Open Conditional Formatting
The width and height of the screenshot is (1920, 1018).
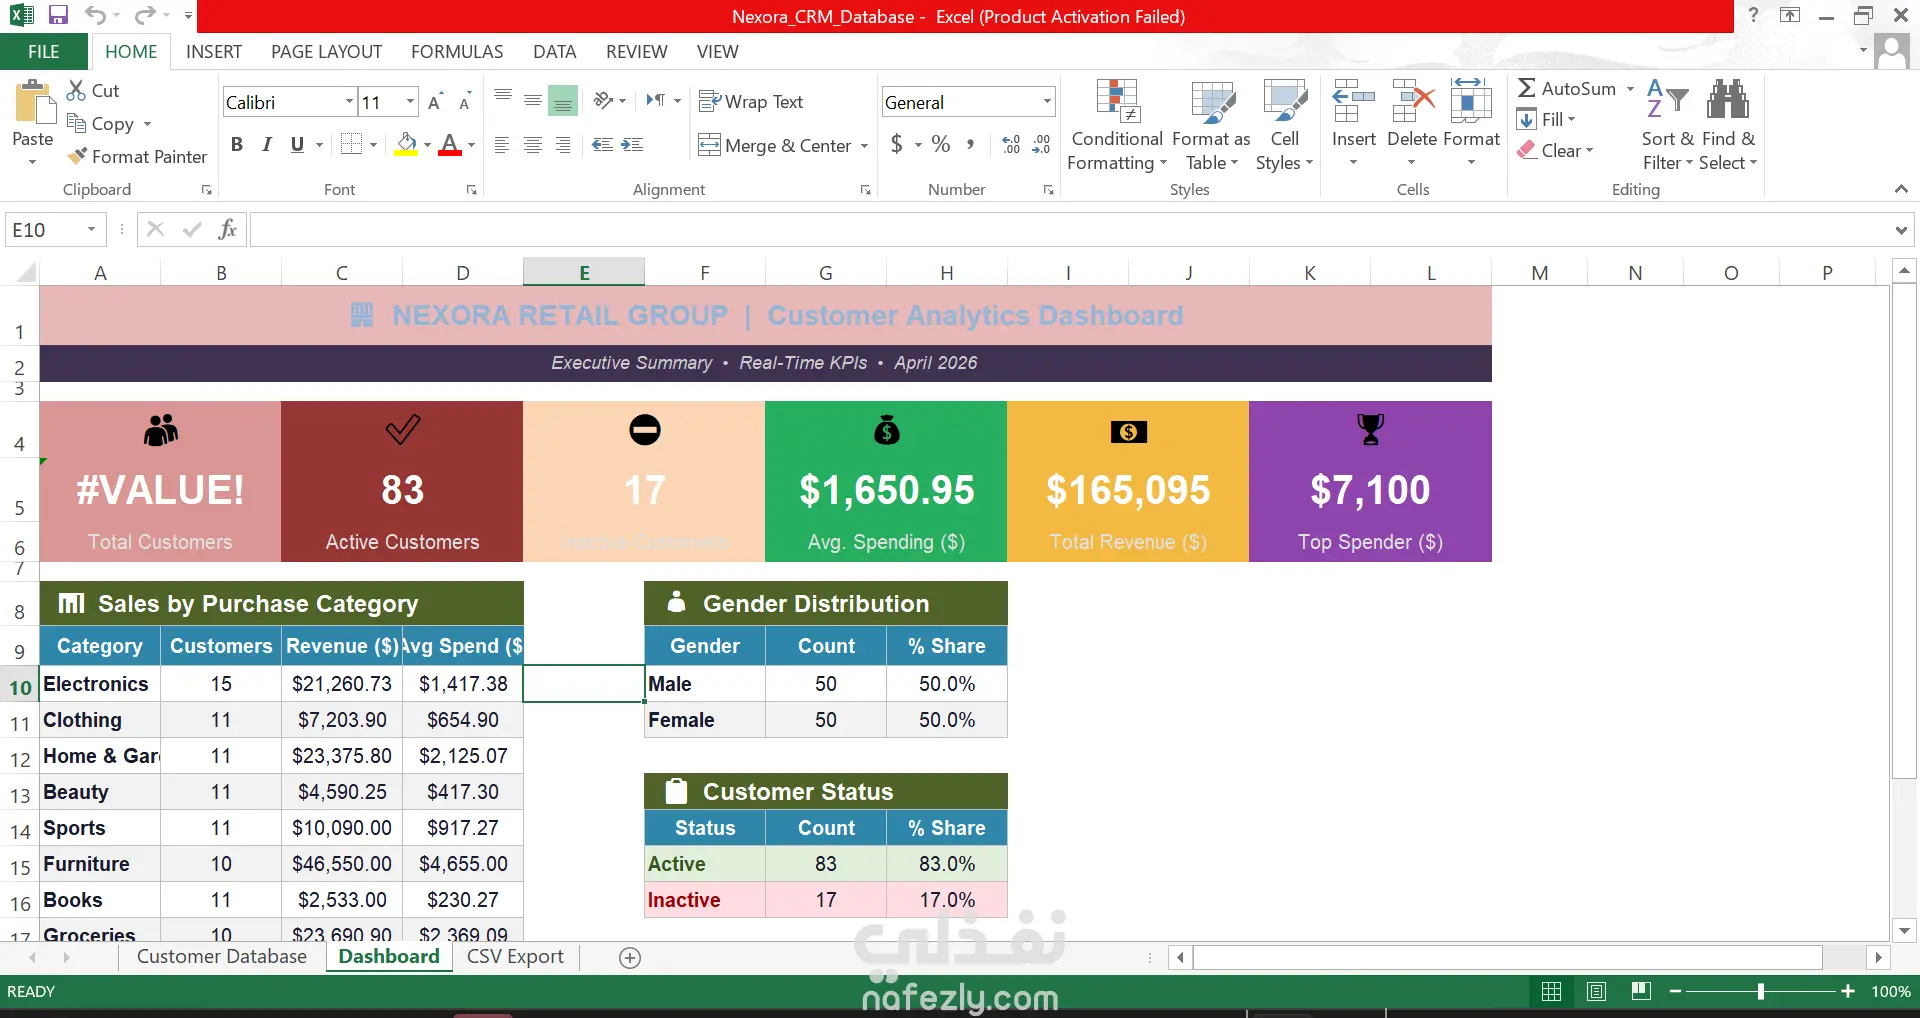point(1117,125)
